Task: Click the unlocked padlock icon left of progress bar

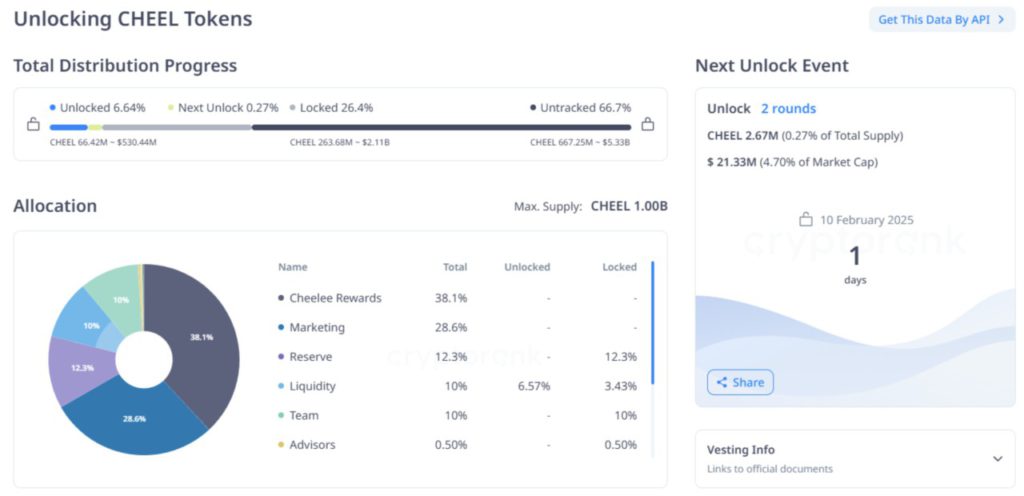Action: pyautogui.click(x=33, y=125)
